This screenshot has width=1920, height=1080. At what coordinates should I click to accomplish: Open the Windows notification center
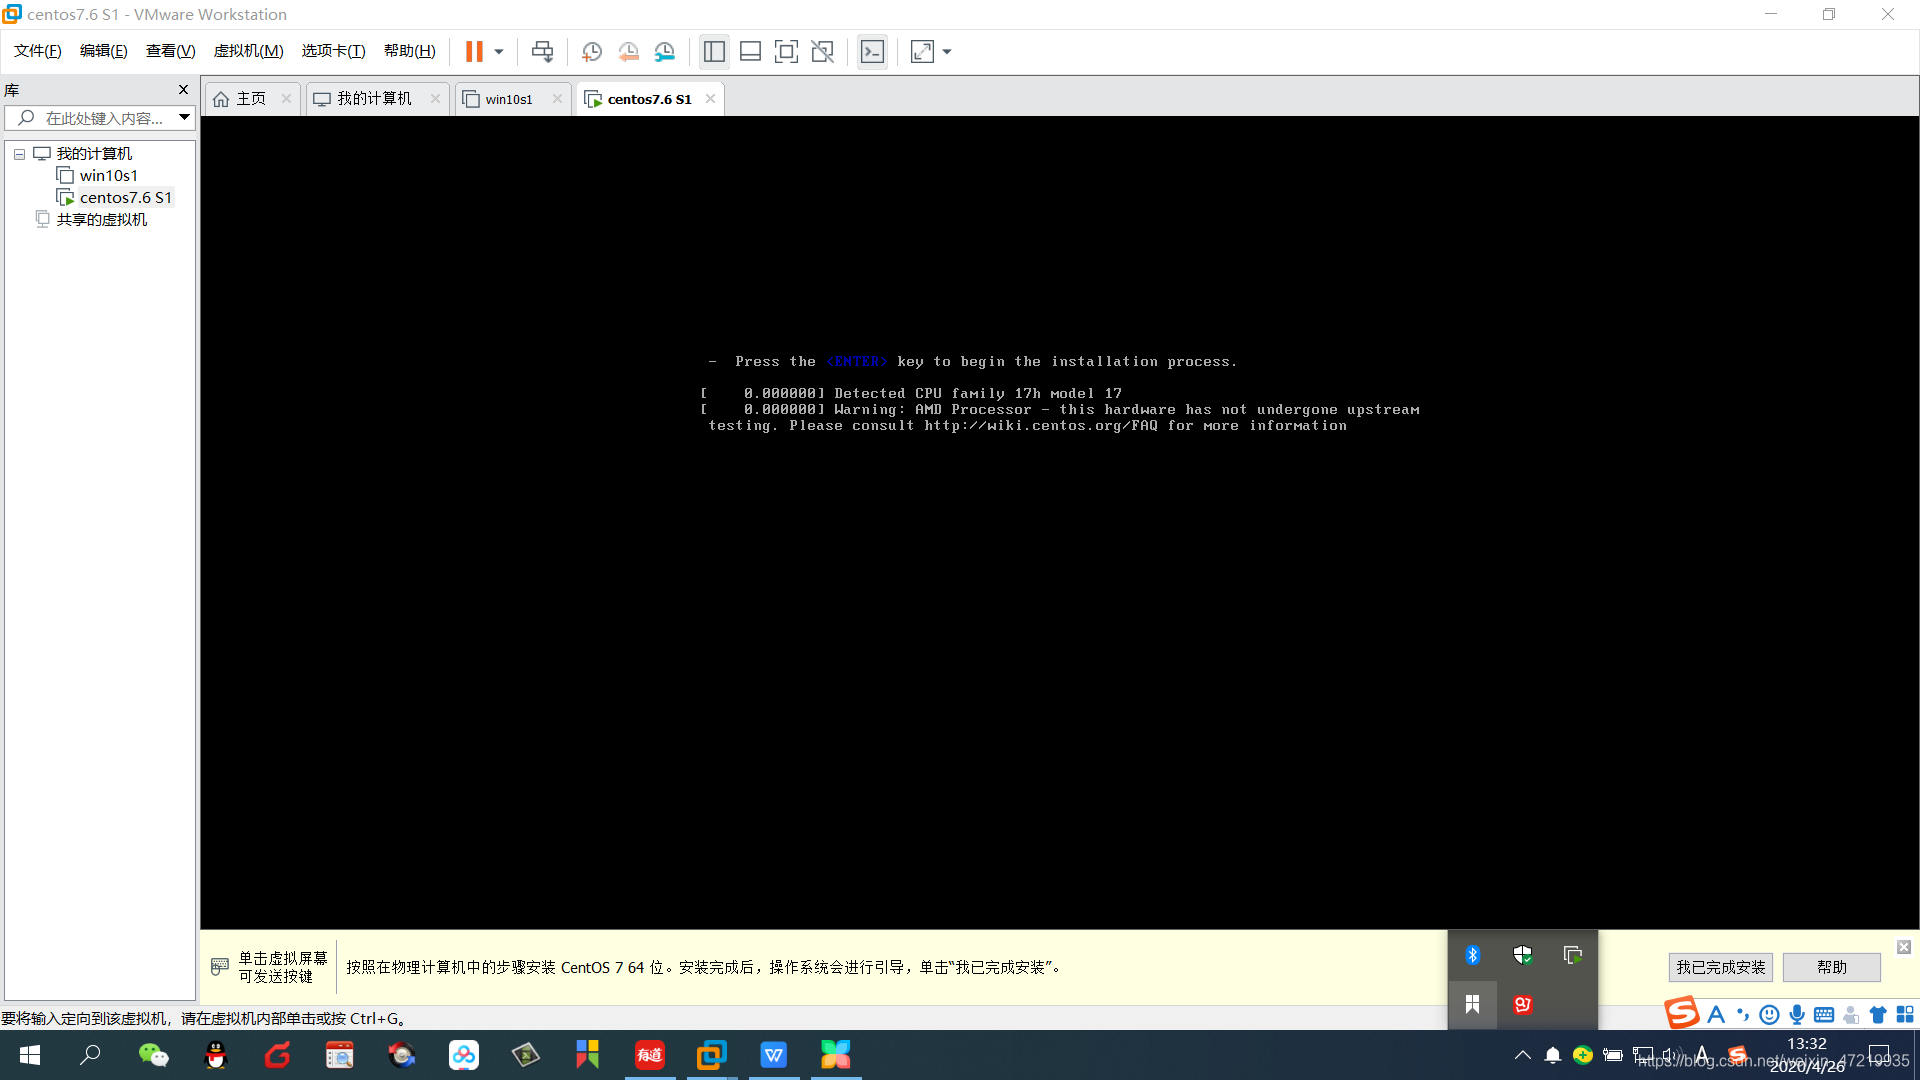coord(1879,1055)
